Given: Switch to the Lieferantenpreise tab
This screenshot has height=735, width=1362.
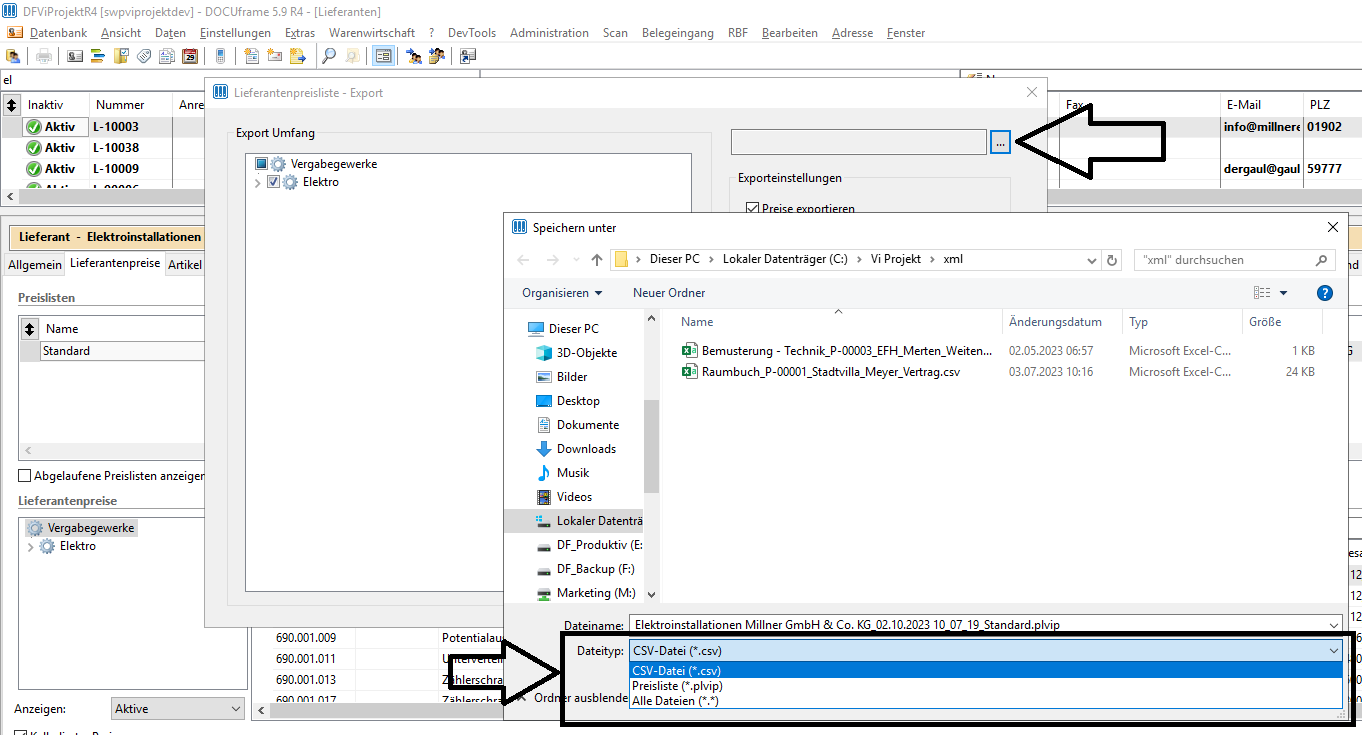Looking at the screenshot, I should 115,263.
